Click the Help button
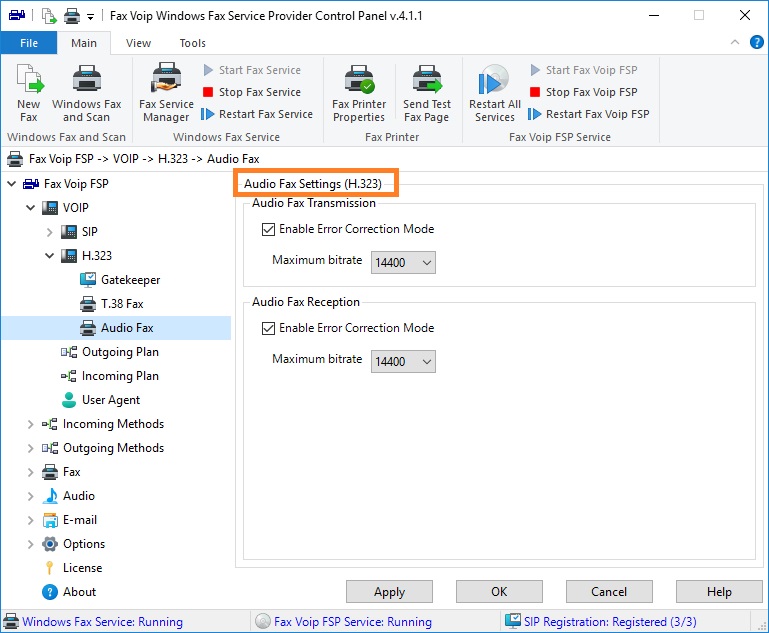This screenshot has width=769, height=633. pyautogui.click(x=719, y=592)
